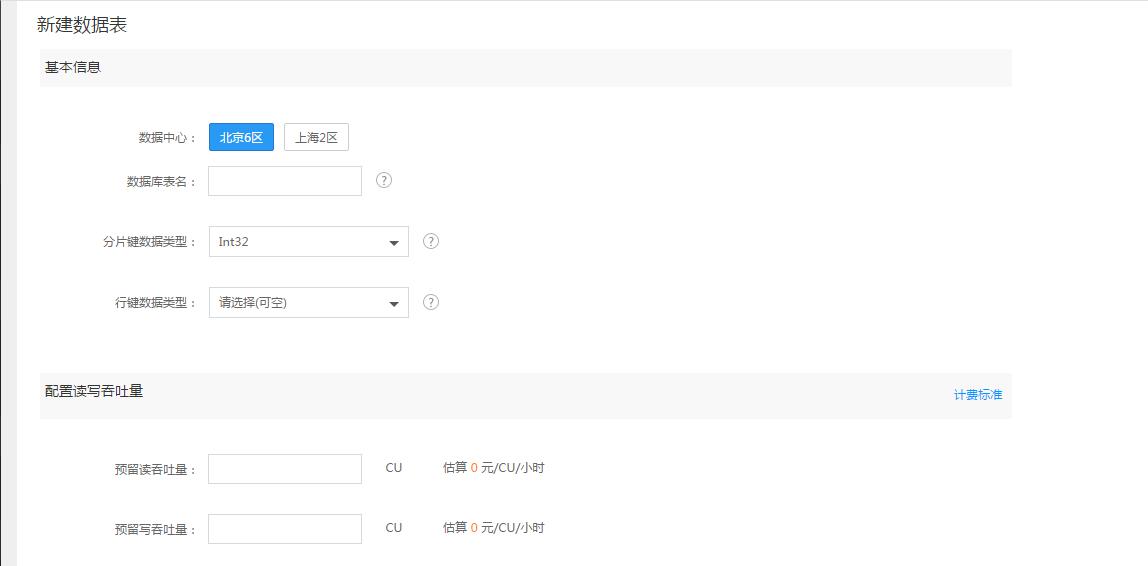
Task: Click the 基本信息 section header
Action: coord(72,67)
